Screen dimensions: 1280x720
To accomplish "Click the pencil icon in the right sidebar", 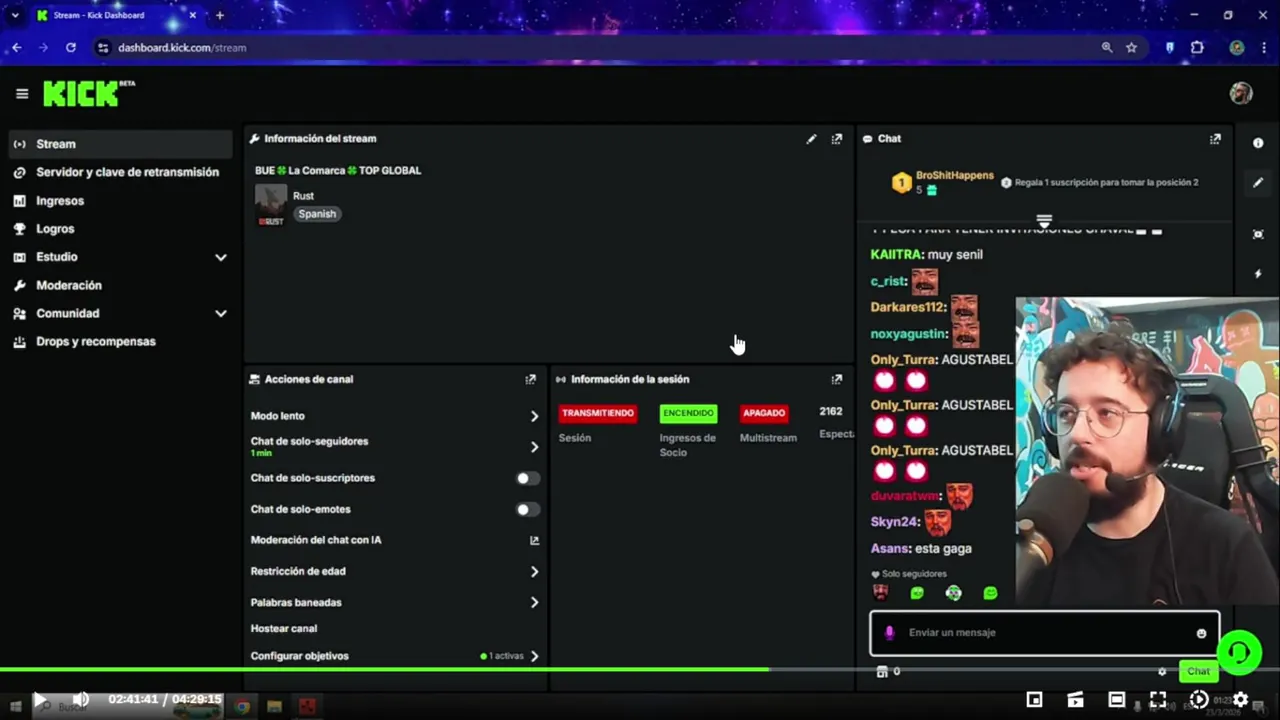I will click(x=1258, y=183).
